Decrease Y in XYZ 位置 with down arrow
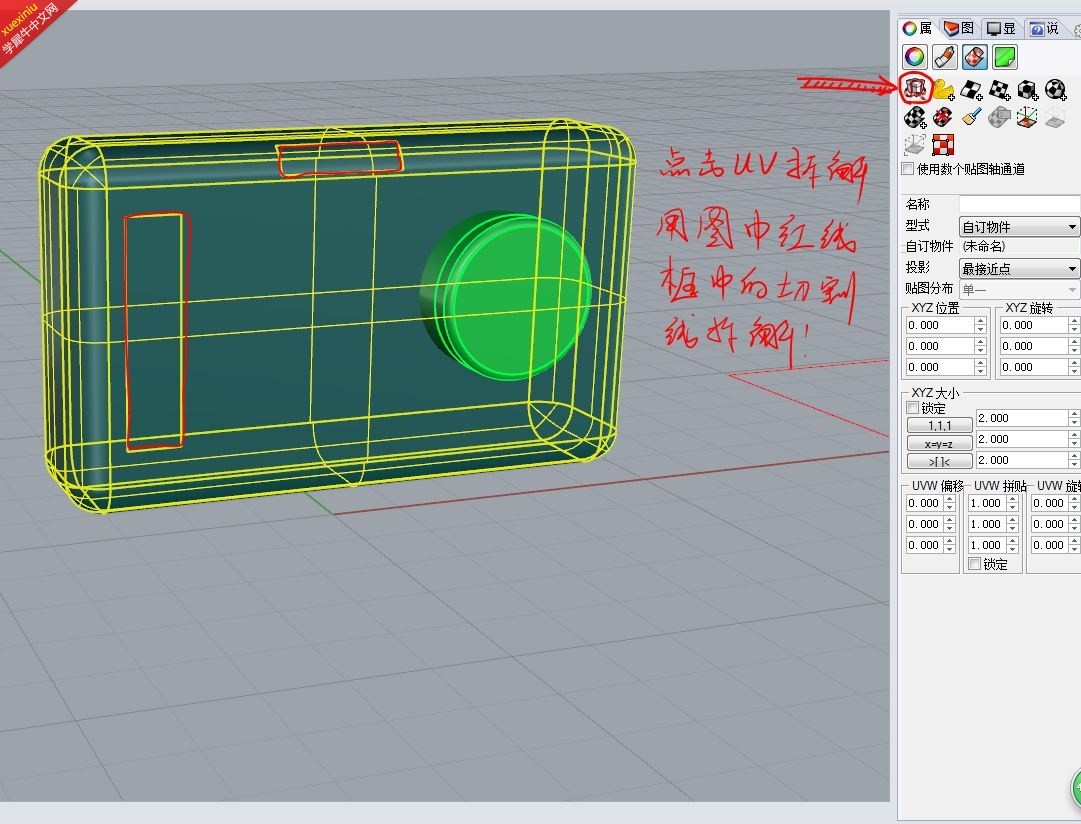Screen dimensions: 1081x824 (x=980, y=350)
